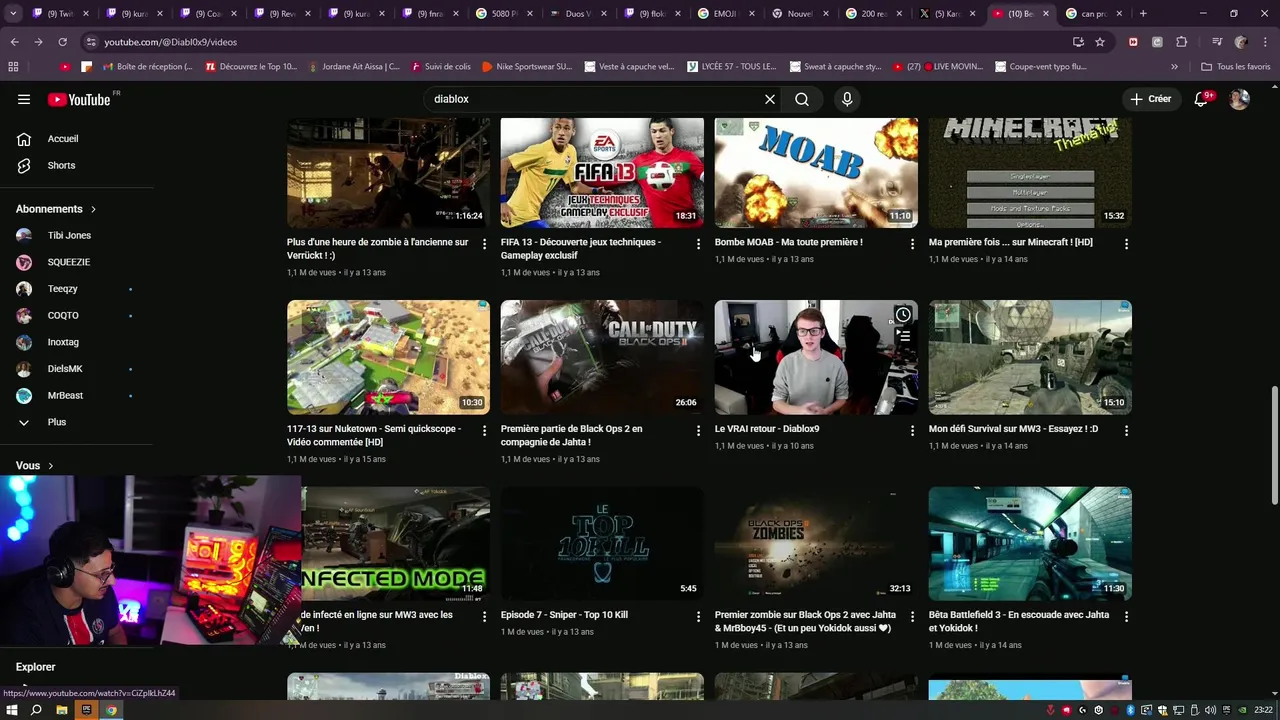Viewport: 1280px width, 720px height.
Task: Open options for MW3 Survival video
Action: click(x=1126, y=431)
